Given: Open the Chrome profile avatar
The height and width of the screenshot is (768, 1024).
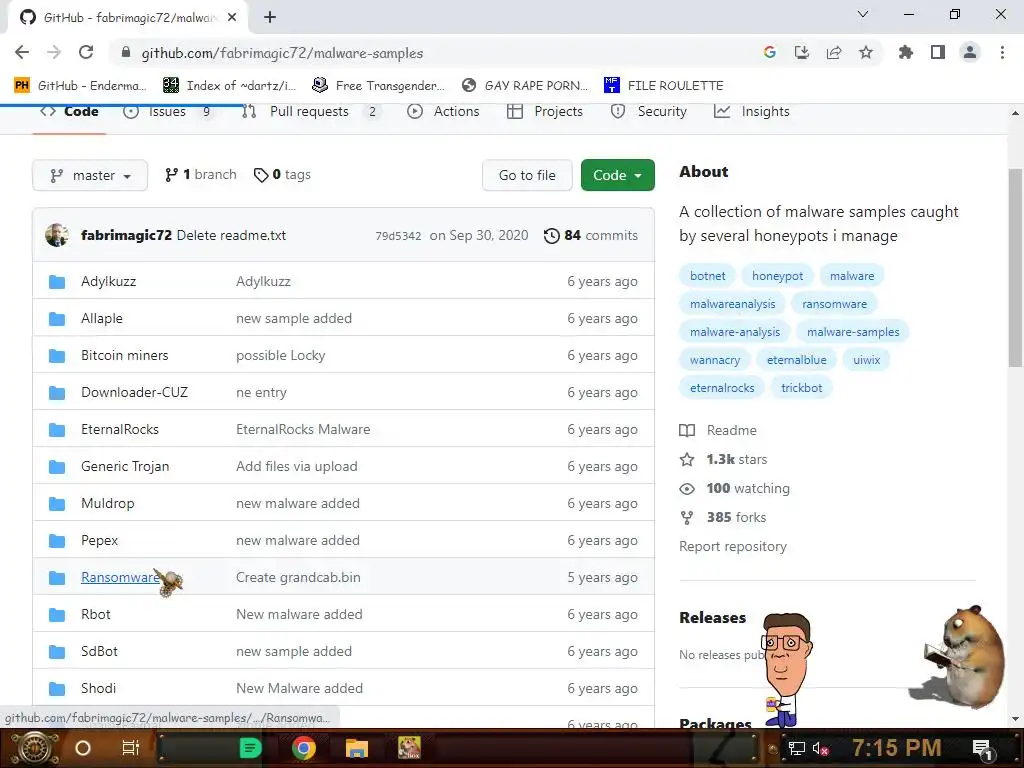Looking at the screenshot, I should [x=970, y=52].
